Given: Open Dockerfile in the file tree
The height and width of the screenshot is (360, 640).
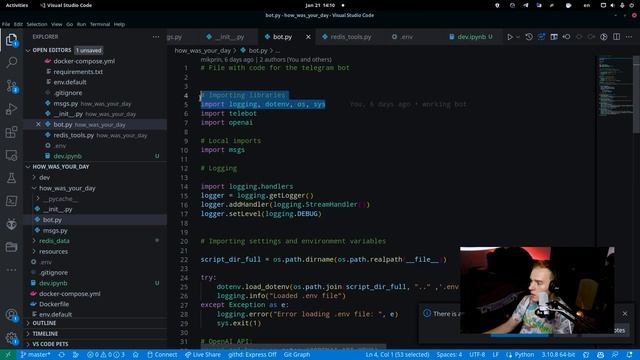Looking at the screenshot, I should click(54, 304).
